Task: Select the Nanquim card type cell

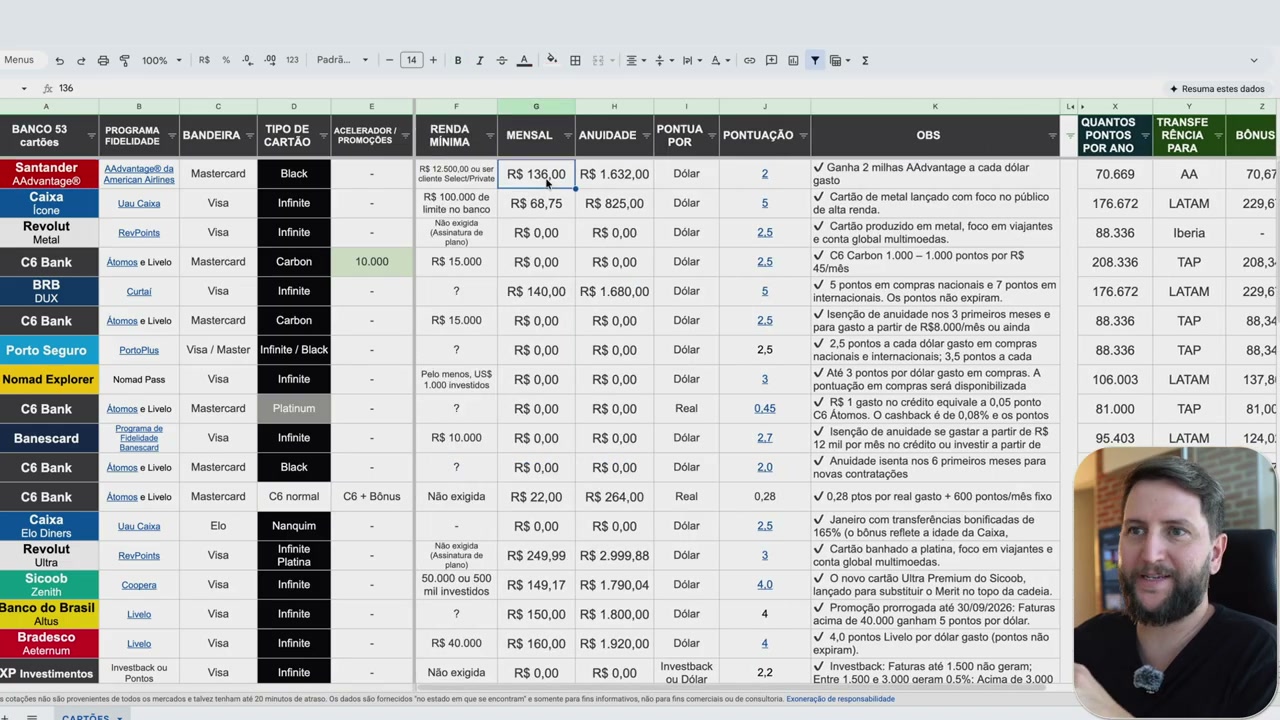Action: (293, 526)
